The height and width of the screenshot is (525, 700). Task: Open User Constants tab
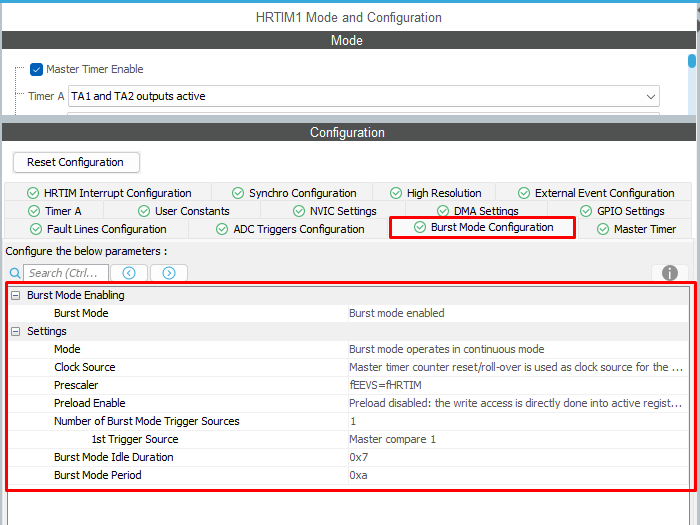pyautogui.click(x=183, y=211)
